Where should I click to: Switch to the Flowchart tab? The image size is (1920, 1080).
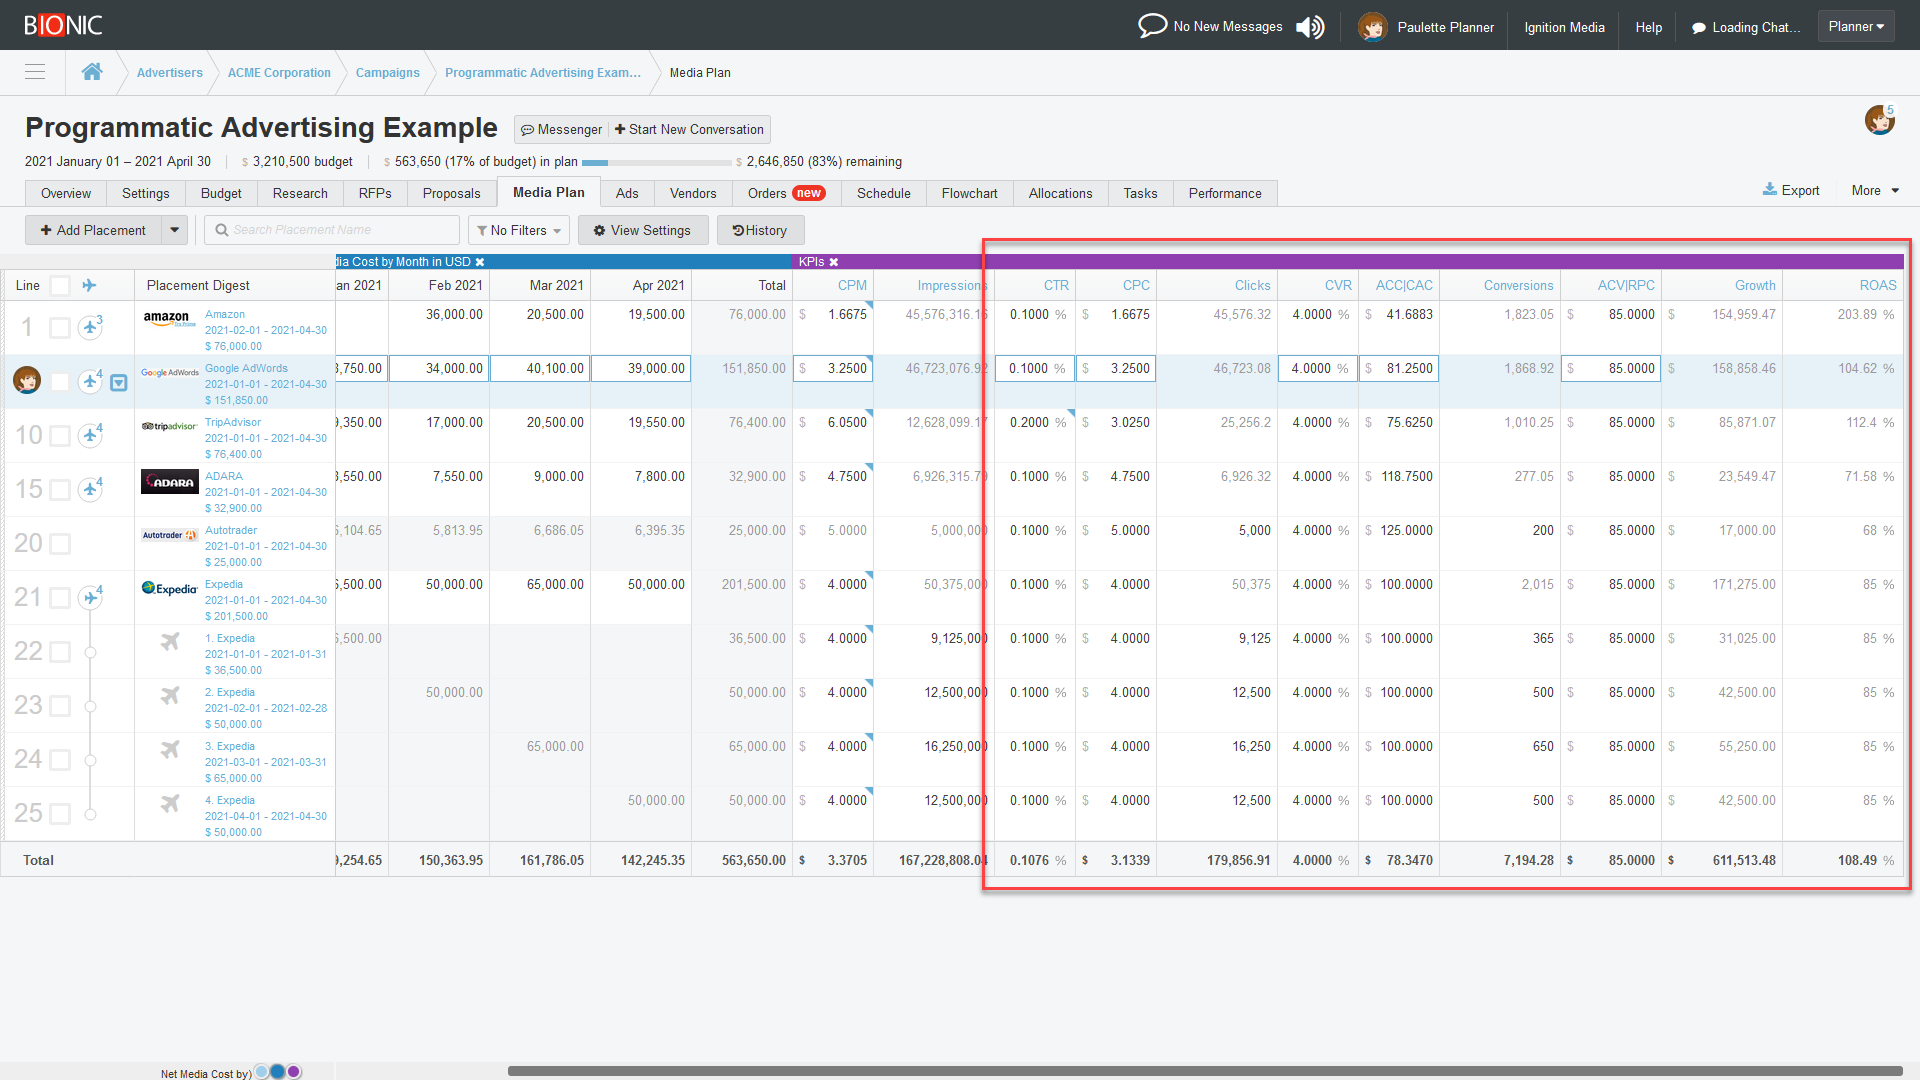(969, 193)
